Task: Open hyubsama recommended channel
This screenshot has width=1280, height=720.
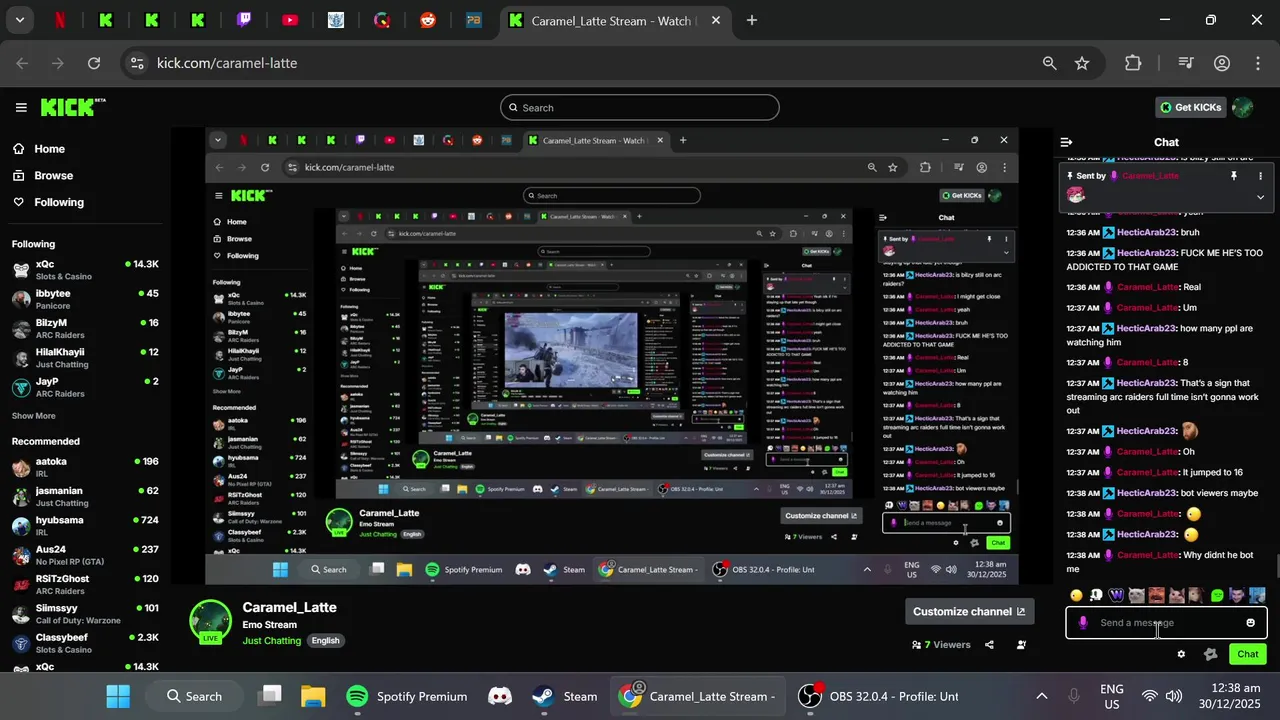Action: (85, 526)
